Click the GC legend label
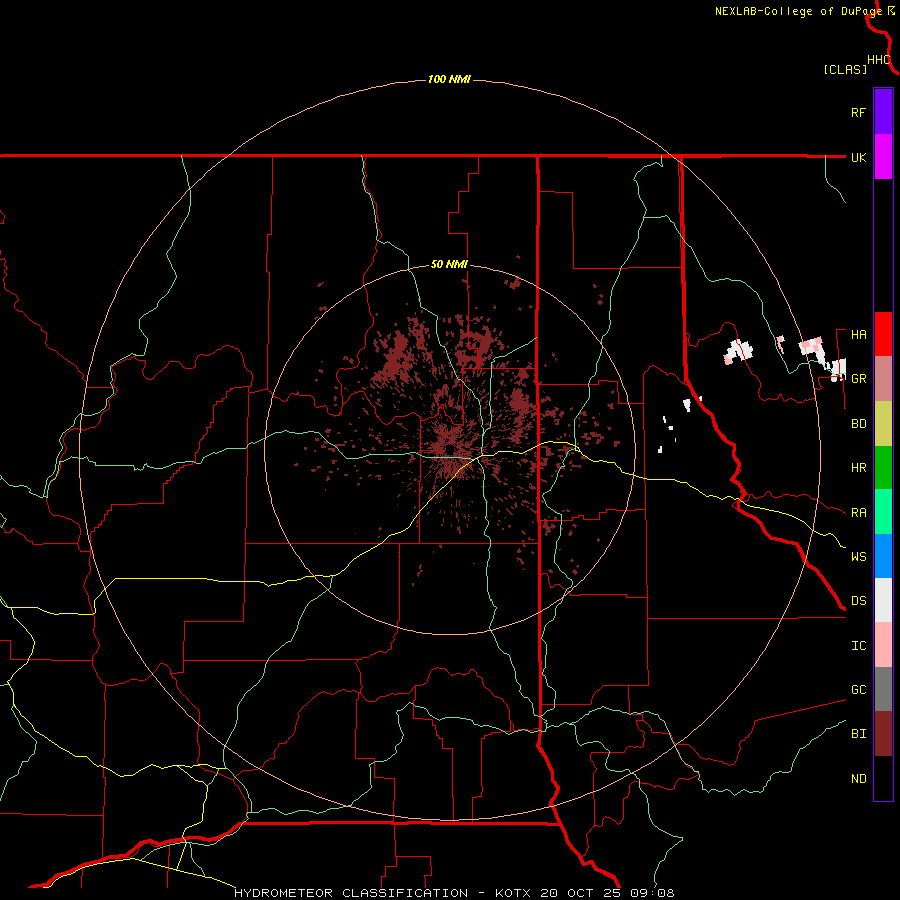Image resolution: width=900 pixels, height=900 pixels. [858, 689]
